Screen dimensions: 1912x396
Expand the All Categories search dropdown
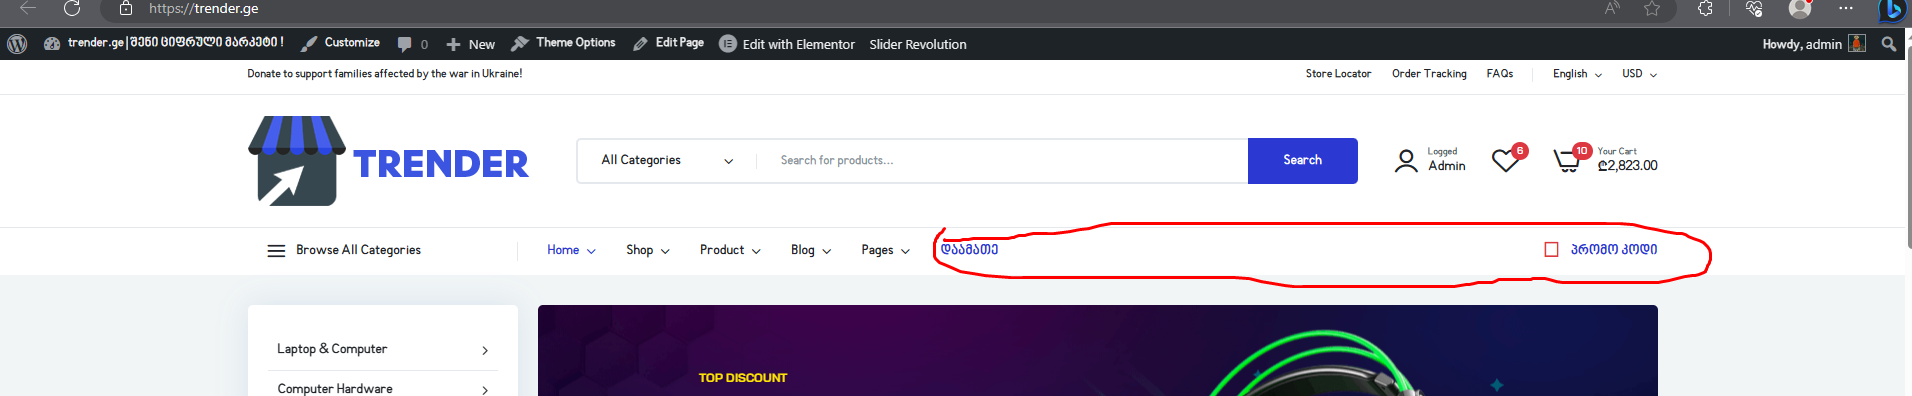coord(667,160)
